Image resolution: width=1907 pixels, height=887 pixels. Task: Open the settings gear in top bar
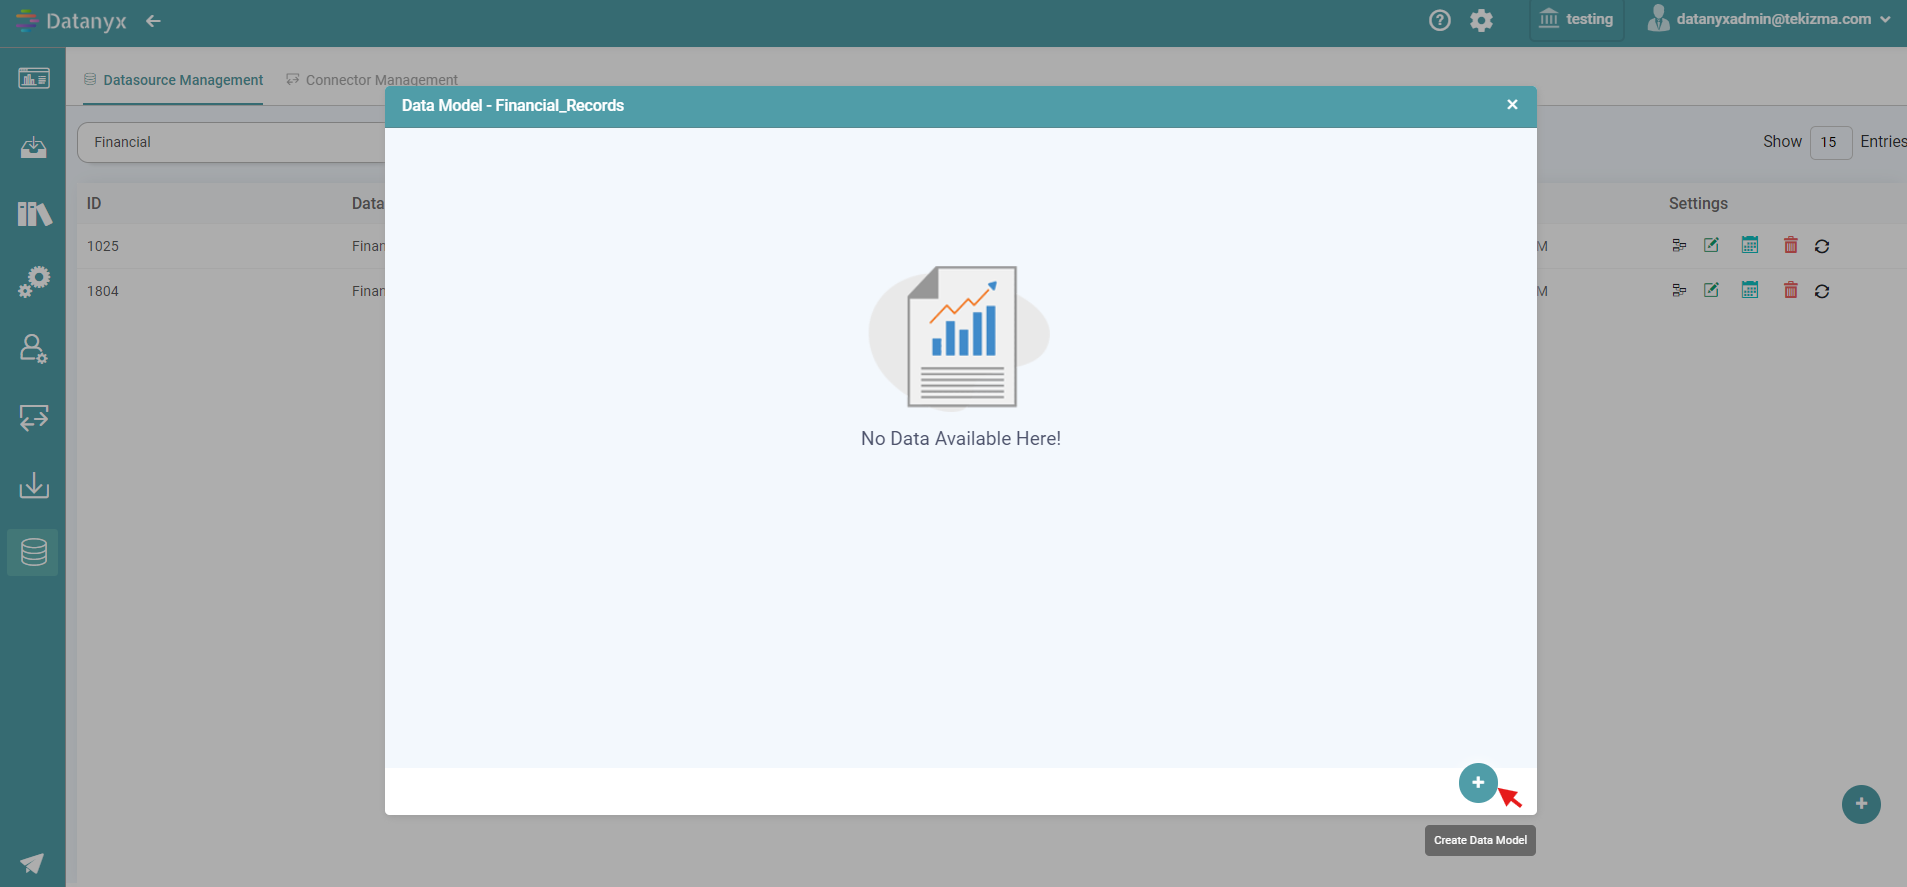(1481, 20)
